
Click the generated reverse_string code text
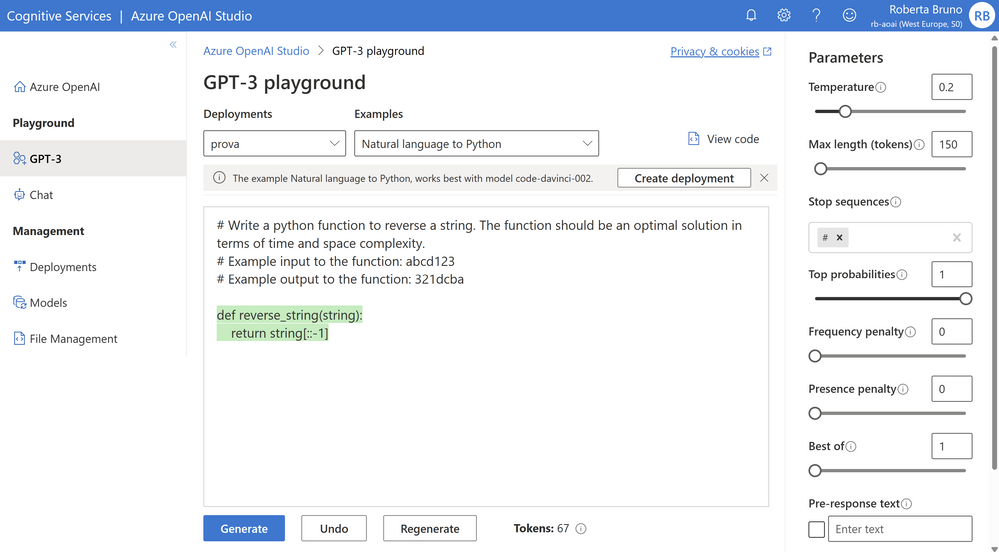click(289, 324)
